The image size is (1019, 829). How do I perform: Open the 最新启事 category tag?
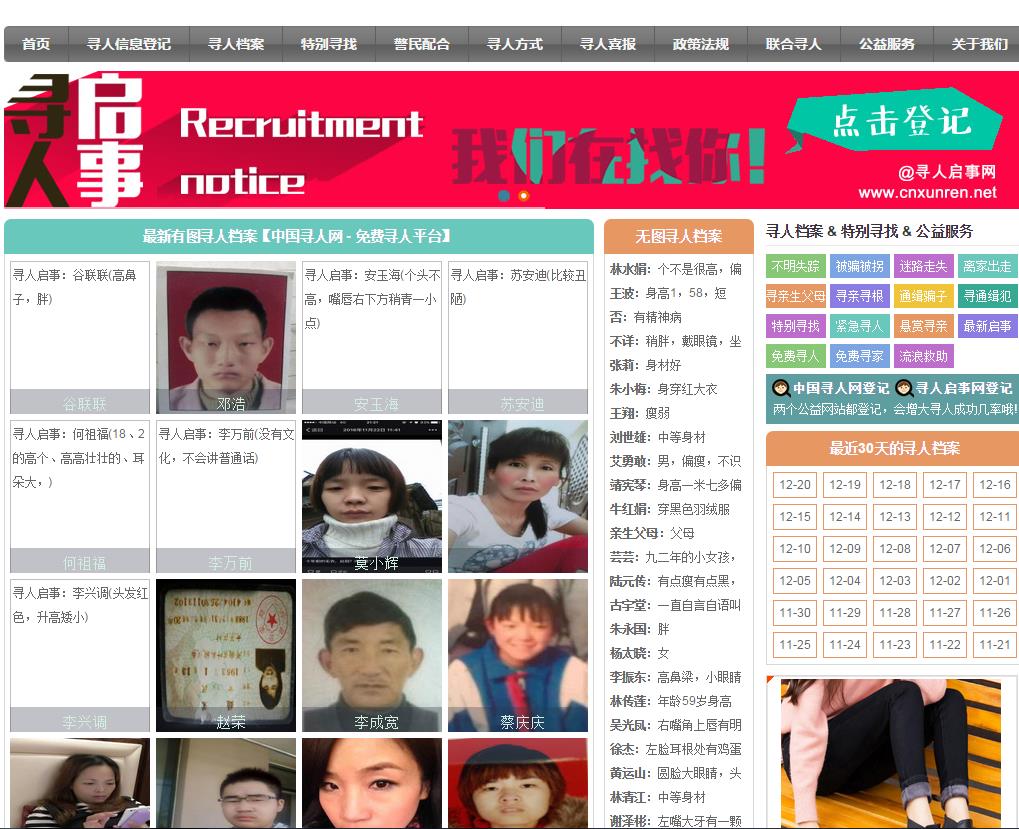coord(987,326)
